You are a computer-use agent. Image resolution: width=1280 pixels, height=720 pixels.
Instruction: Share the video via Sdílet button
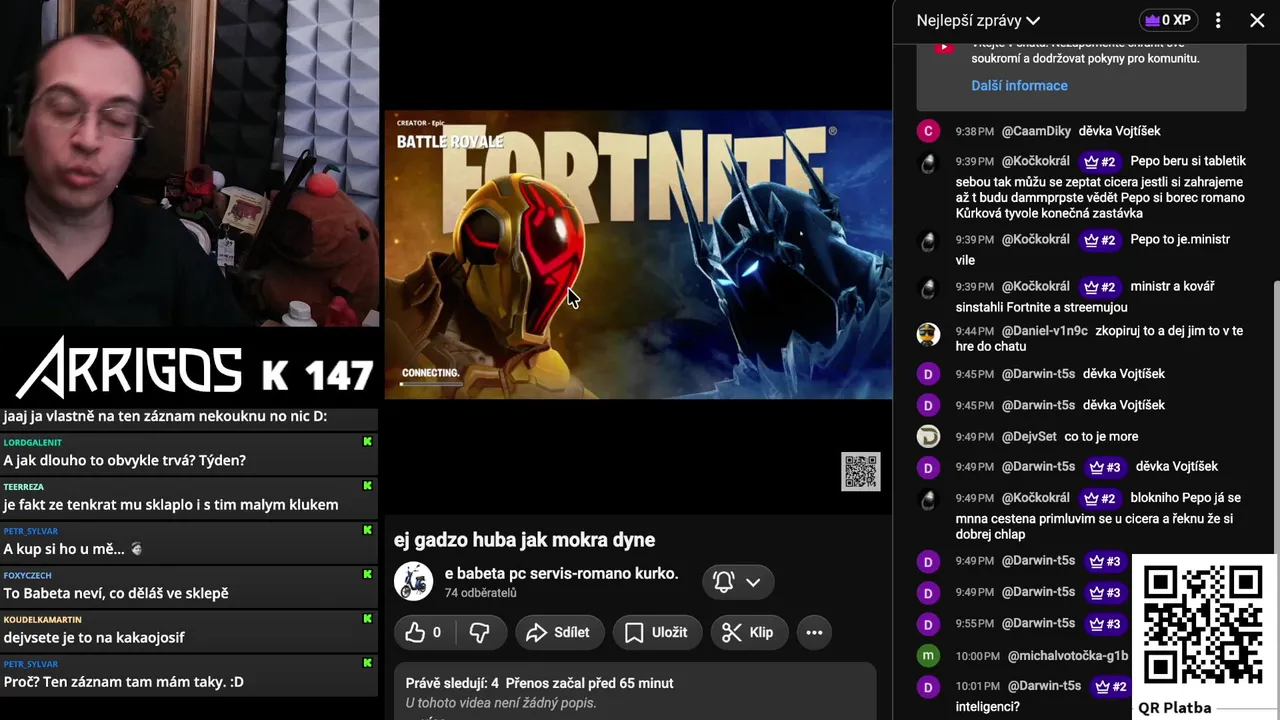(x=558, y=632)
